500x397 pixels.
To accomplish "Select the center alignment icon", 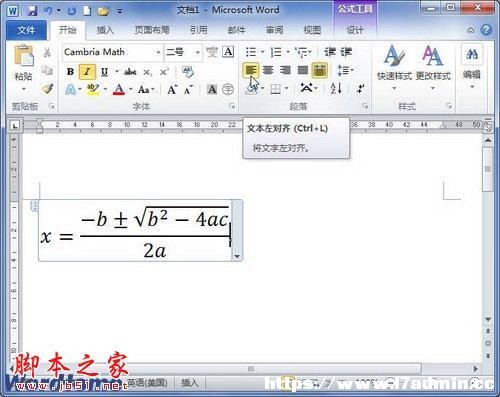I will [x=268, y=70].
